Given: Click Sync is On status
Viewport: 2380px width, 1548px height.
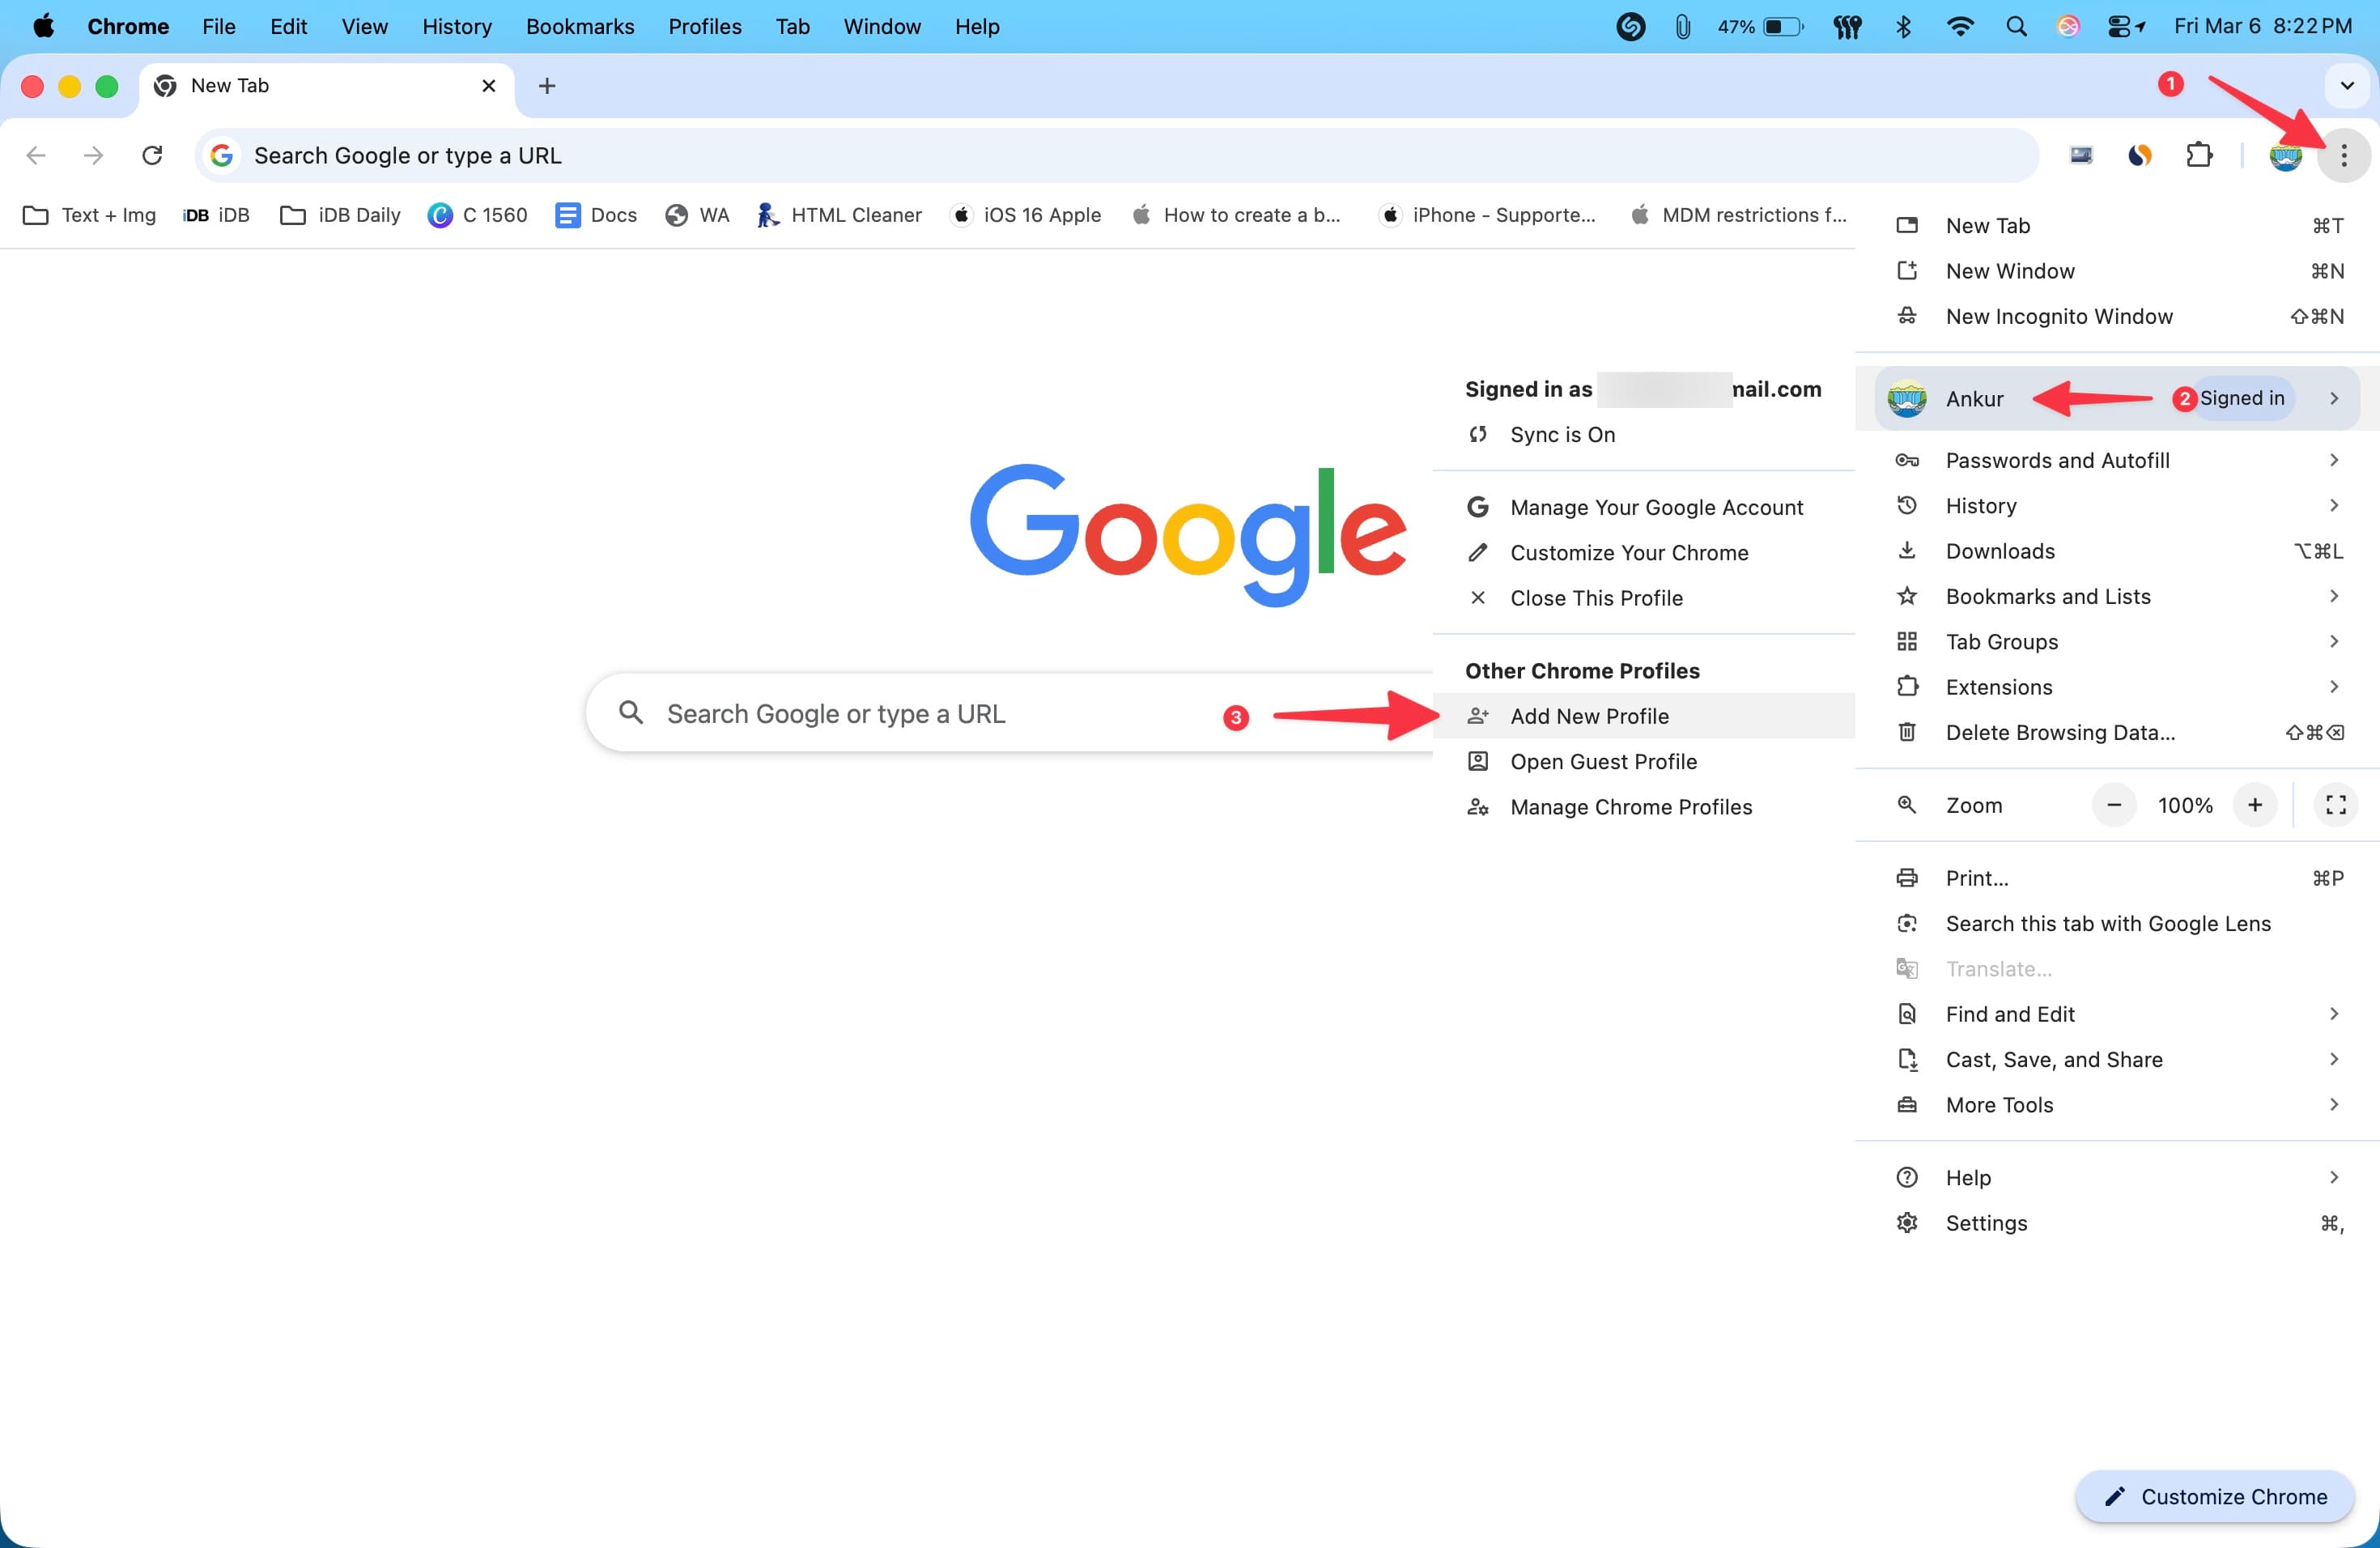Looking at the screenshot, I should (x=1562, y=435).
